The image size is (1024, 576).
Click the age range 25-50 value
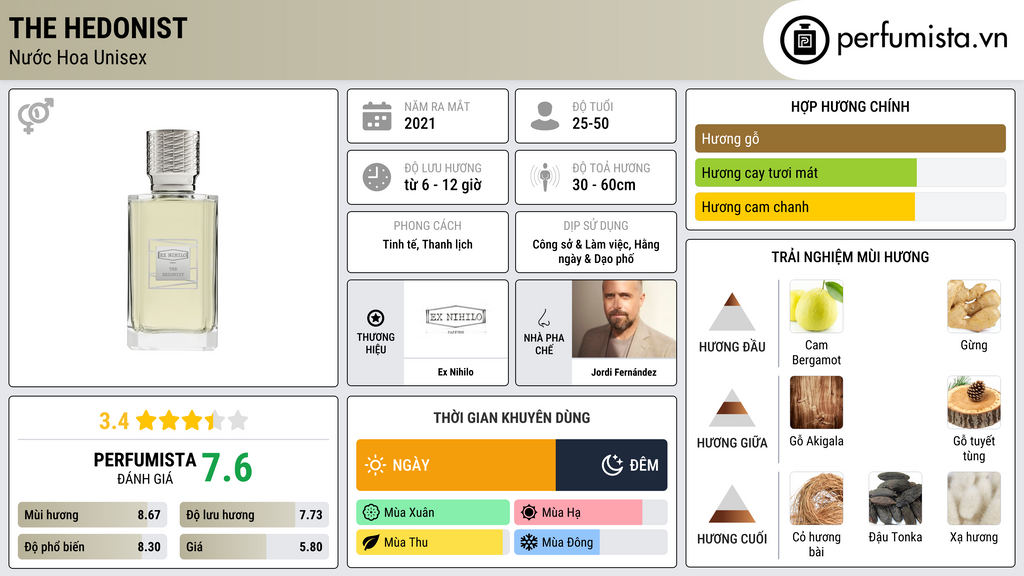[x=590, y=123]
